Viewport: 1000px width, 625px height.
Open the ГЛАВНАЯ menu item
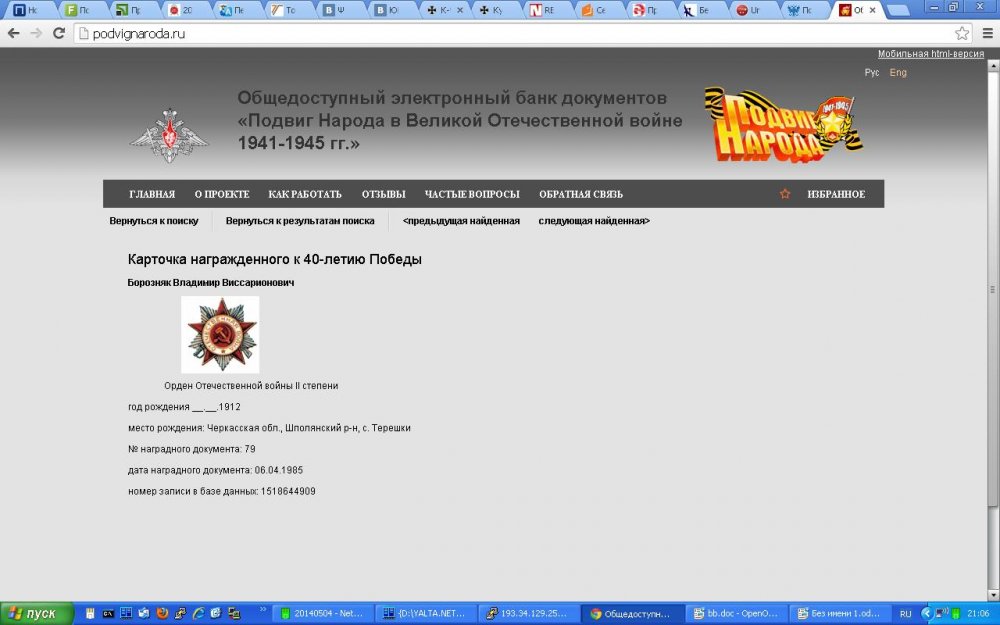[x=152, y=194]
